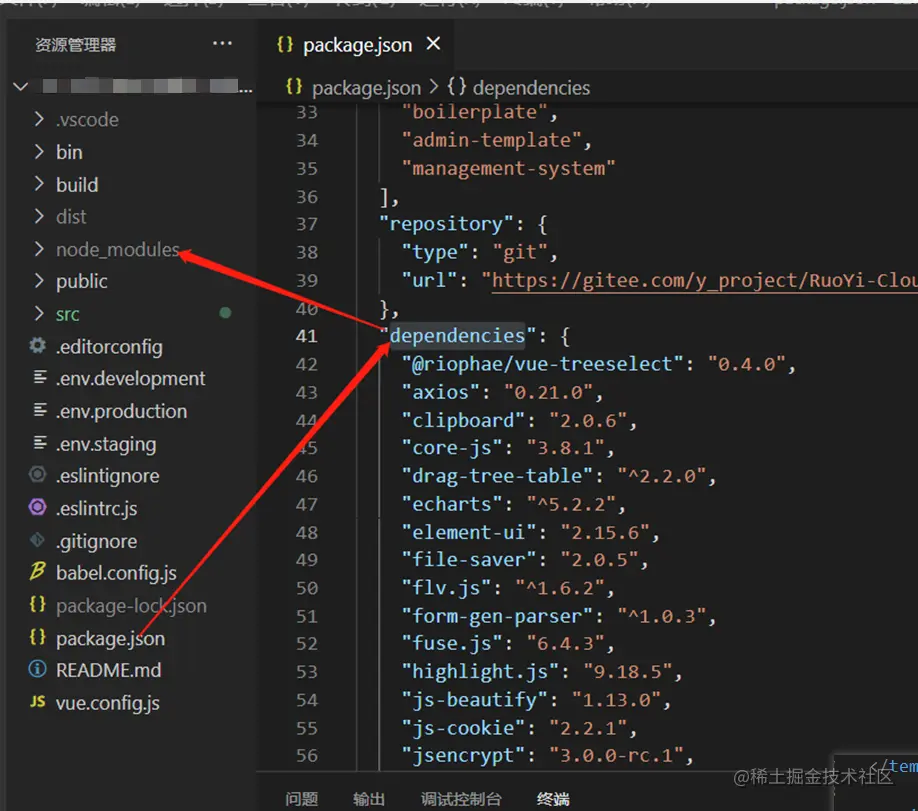Open .eslintrc.js file

(97, 508)
